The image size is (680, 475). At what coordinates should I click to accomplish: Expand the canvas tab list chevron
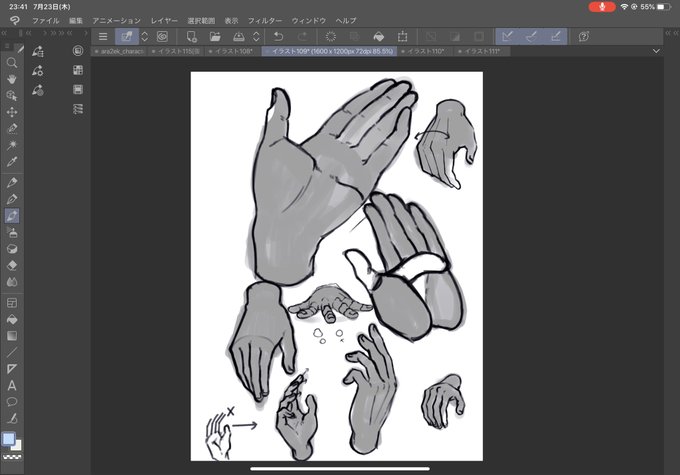[656, 51]
